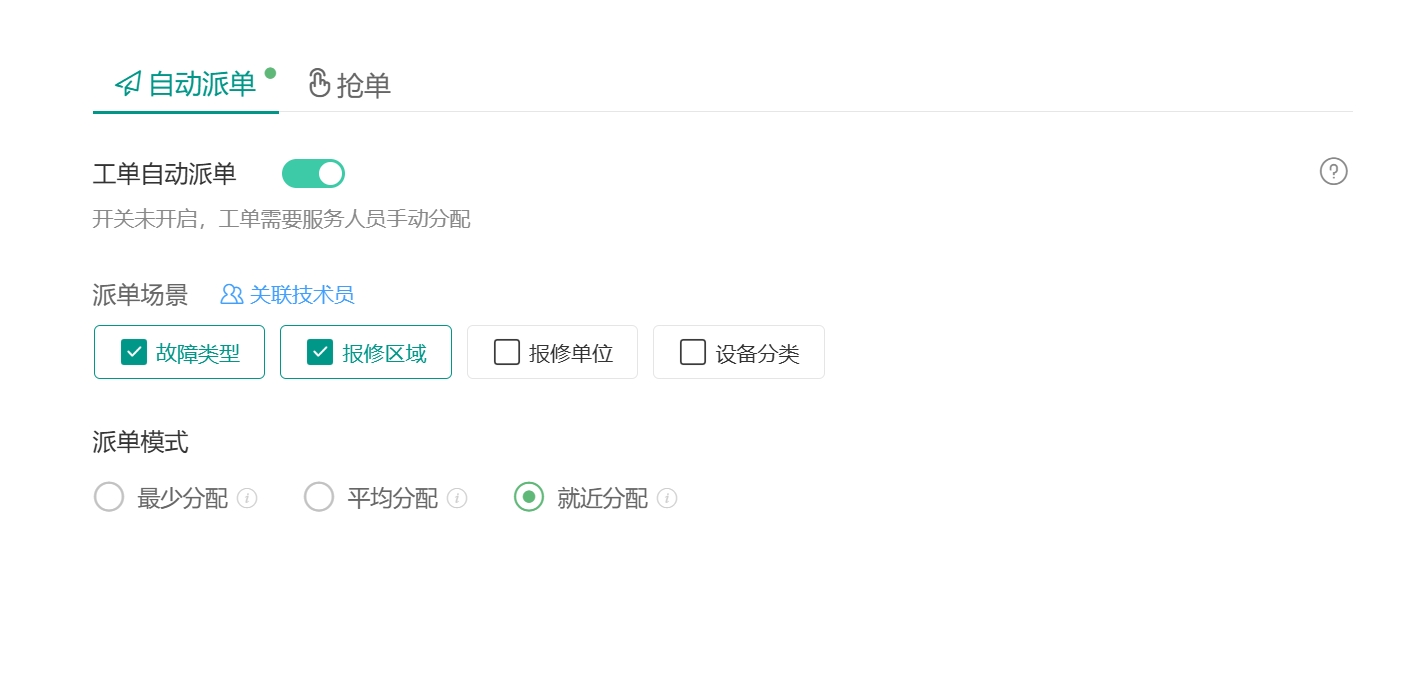Click the green dot badge on 自动派单 tab
This screenshot has height=673, width=1409.
point(270,73)
